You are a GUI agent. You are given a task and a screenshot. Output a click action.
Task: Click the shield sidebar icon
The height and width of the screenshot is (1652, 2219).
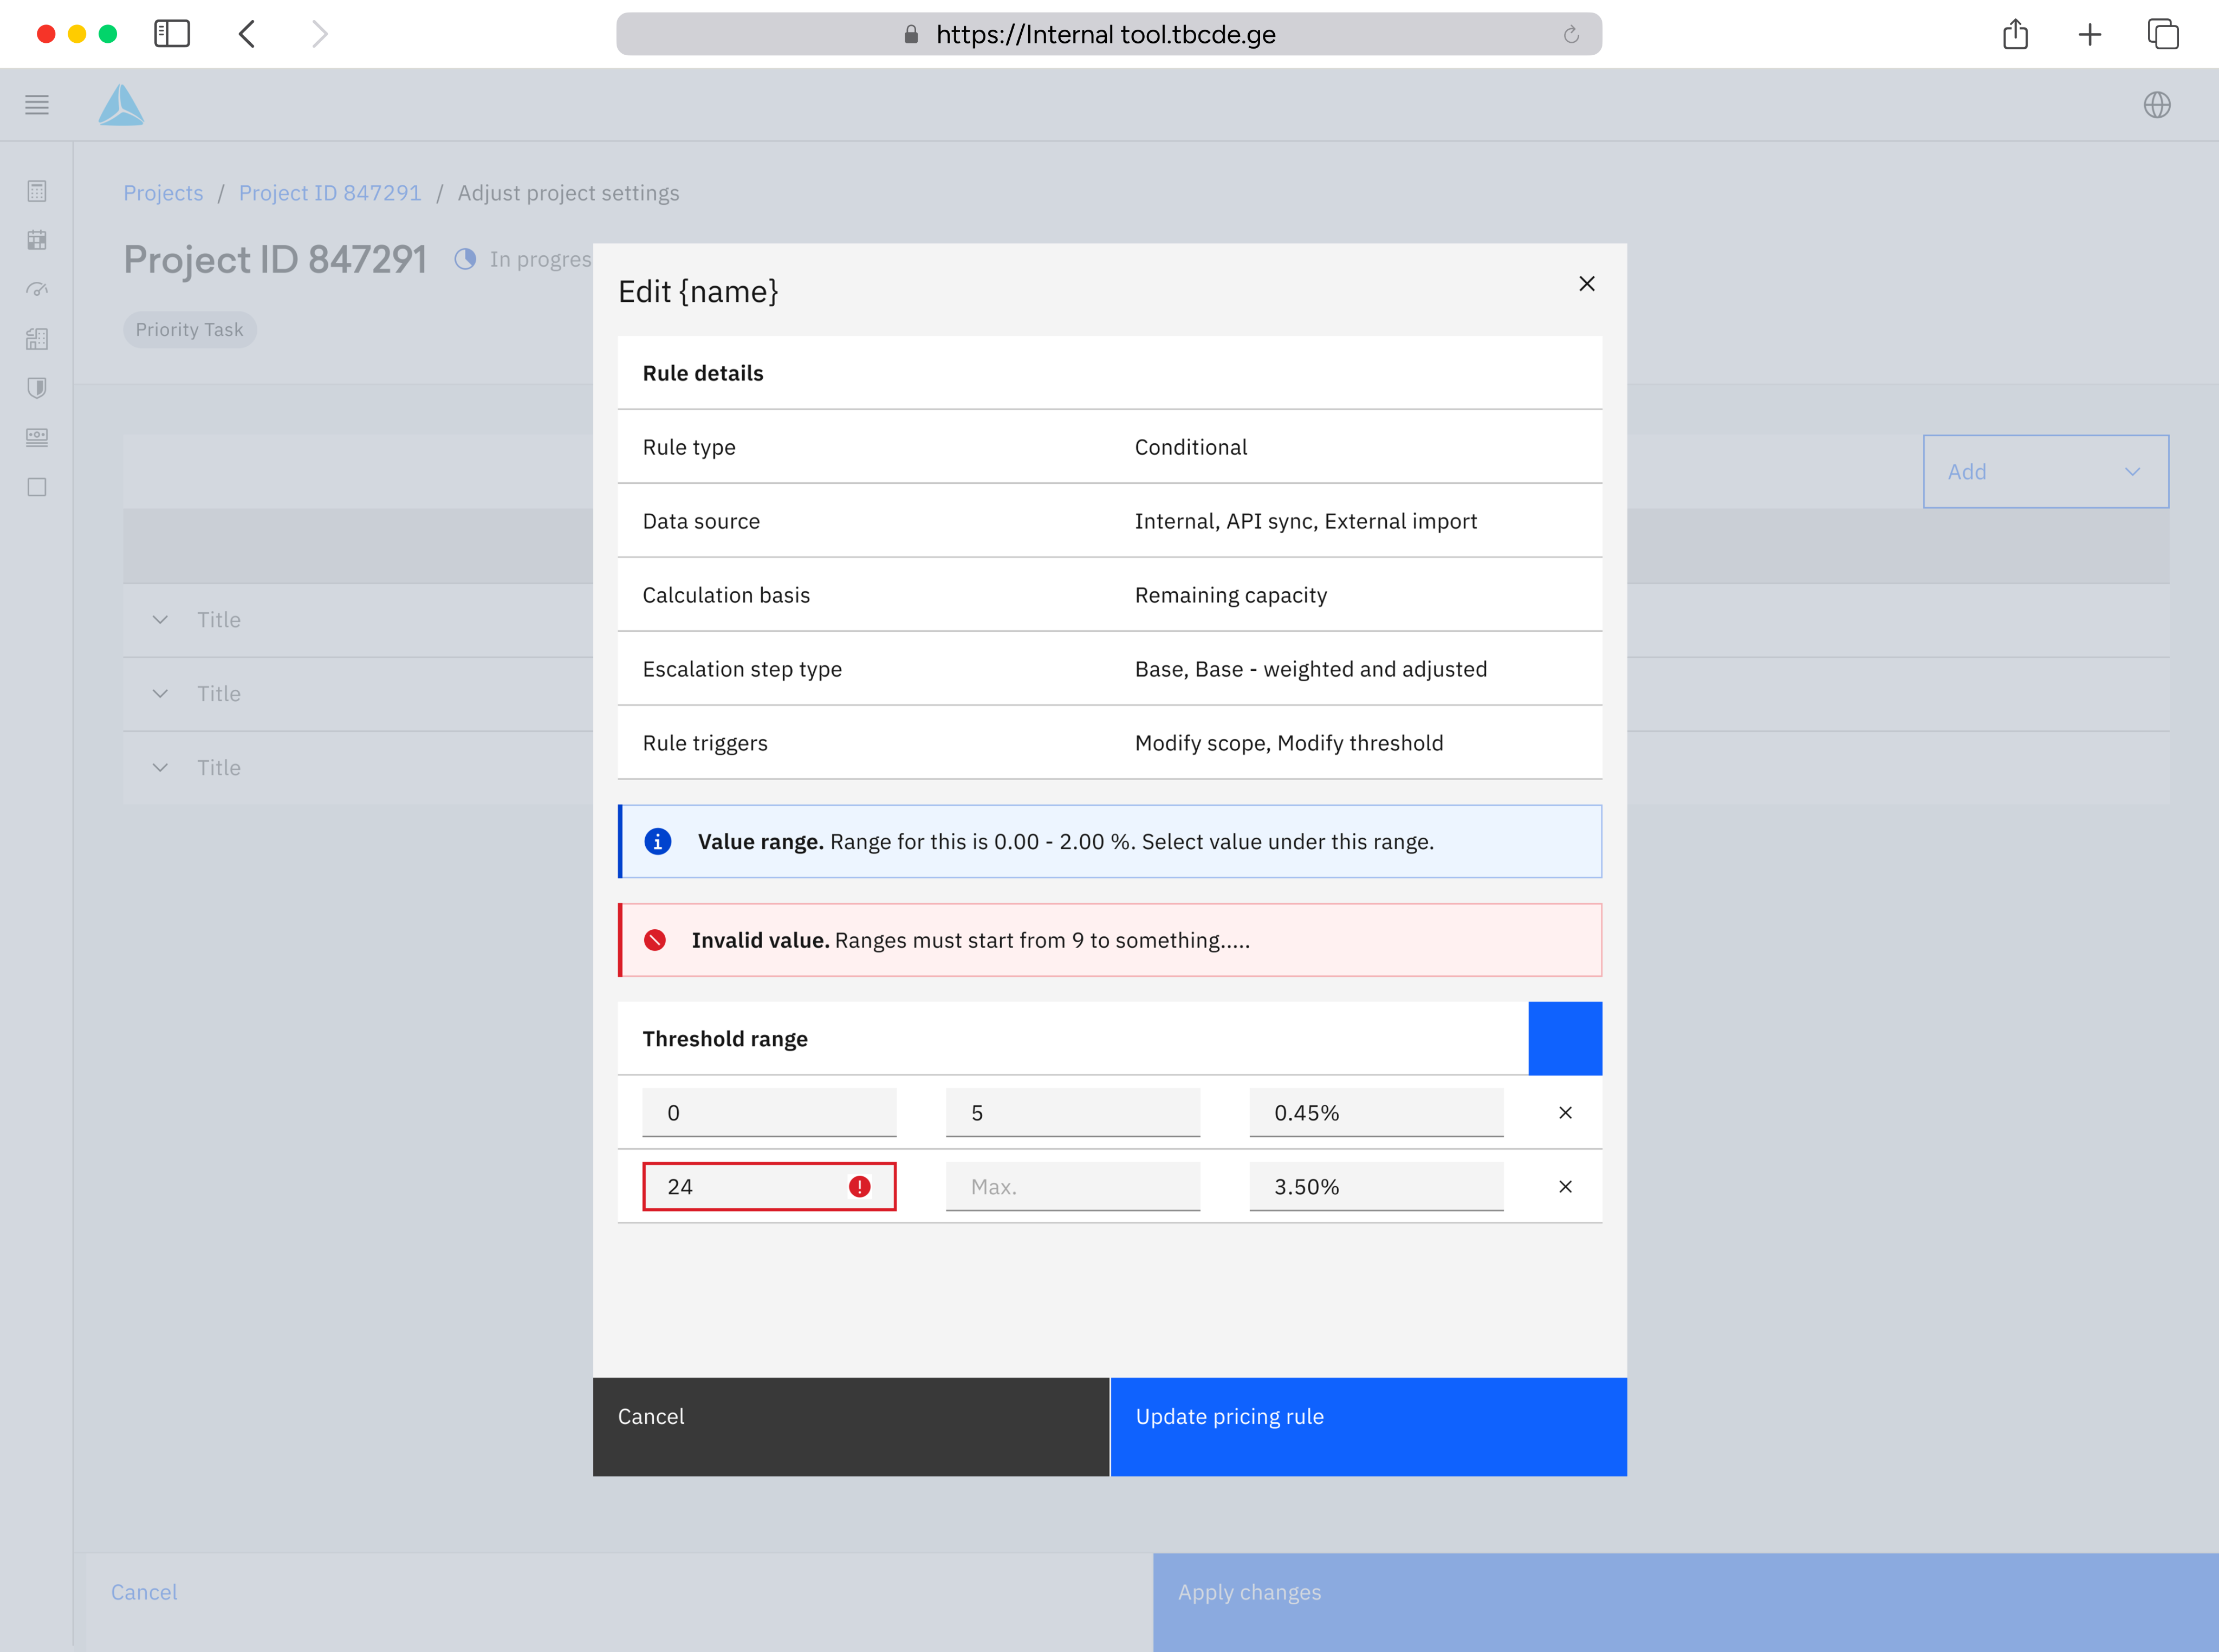37,388
